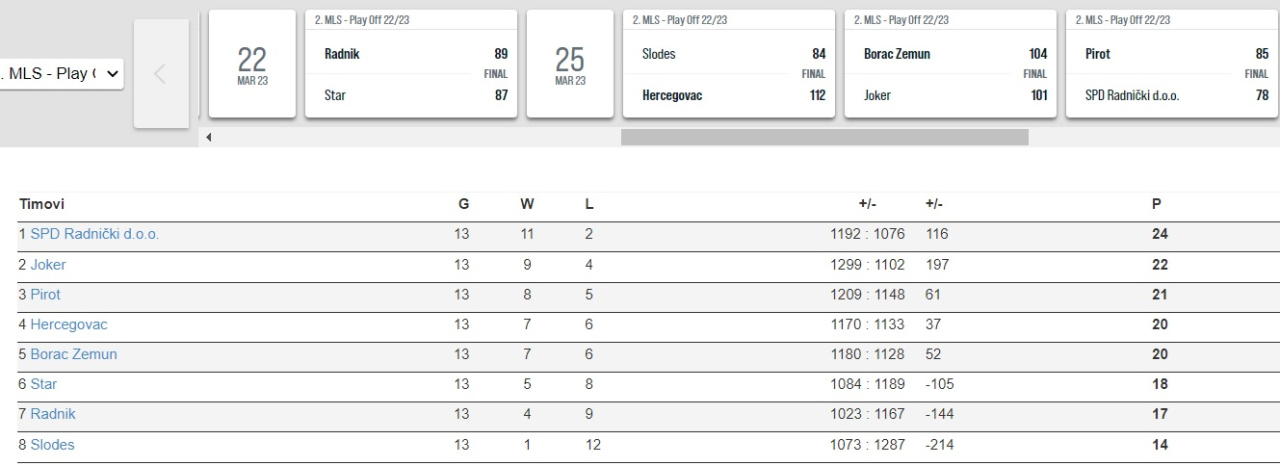Open the Slodes team link
The width and height of the screenshot is (1280, 466).
(52, 445)
